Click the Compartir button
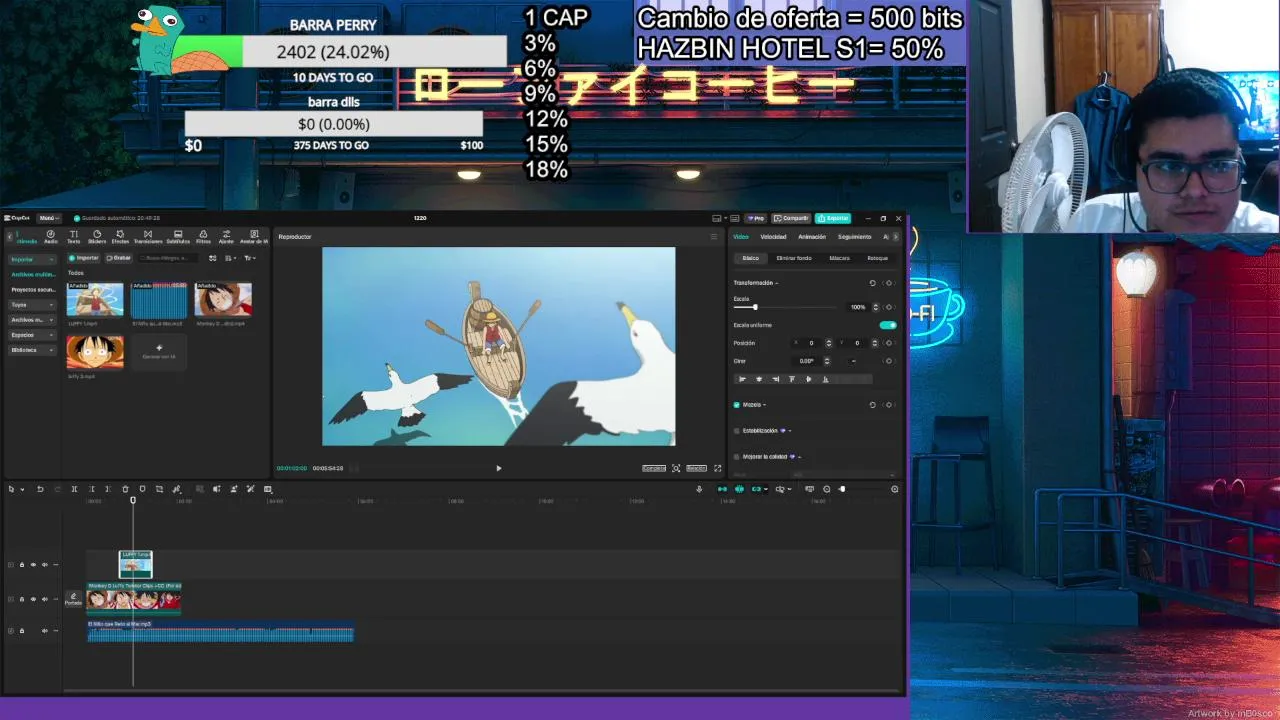This screenshot has height=720, width=1280. tap(791, 218)
